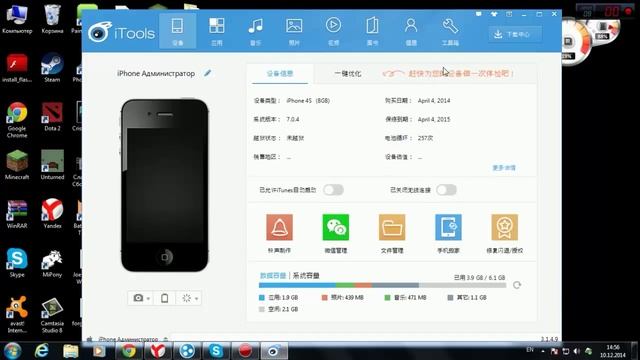Open Google Chrome from the taskbar
640x360 pixels.
[129, 351]
